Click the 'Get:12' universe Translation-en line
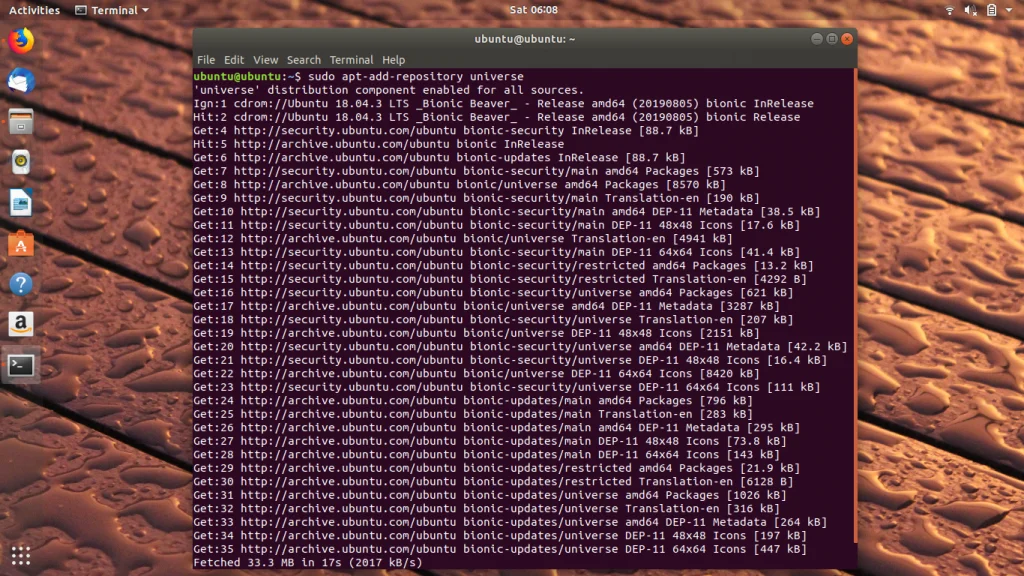 point(462,238)
